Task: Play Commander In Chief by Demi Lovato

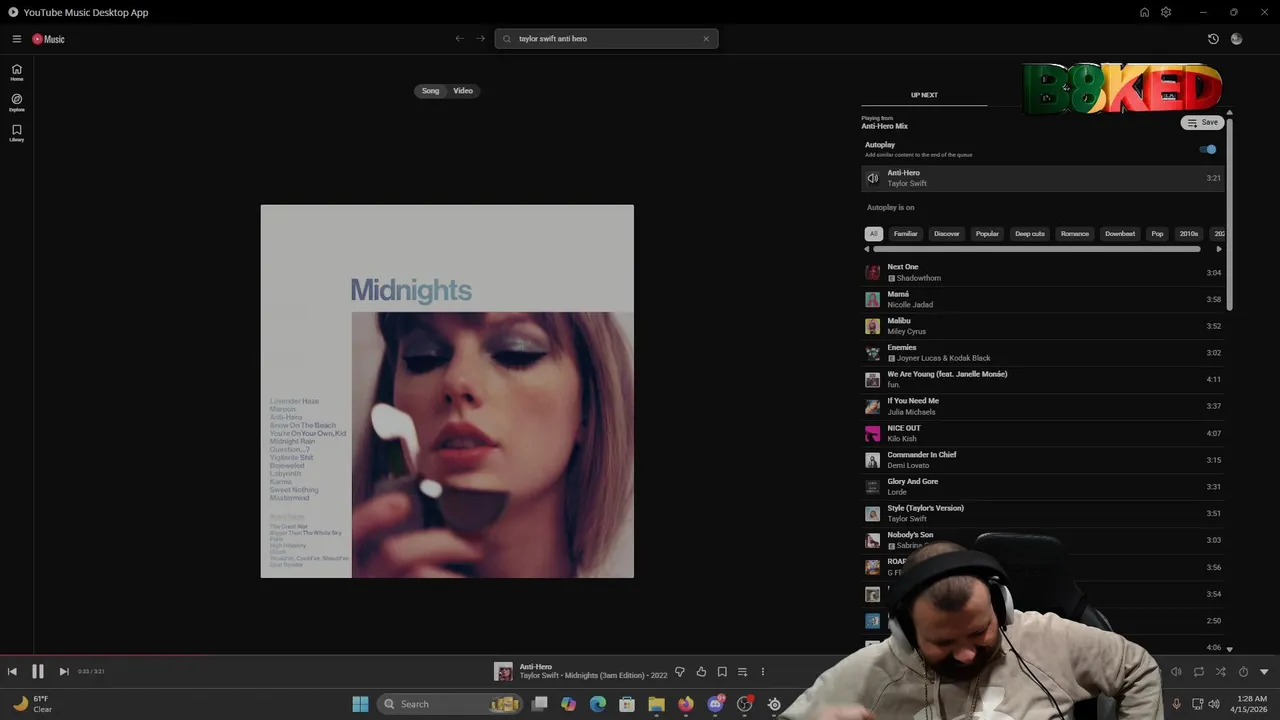Action: tap(1043, 460)
